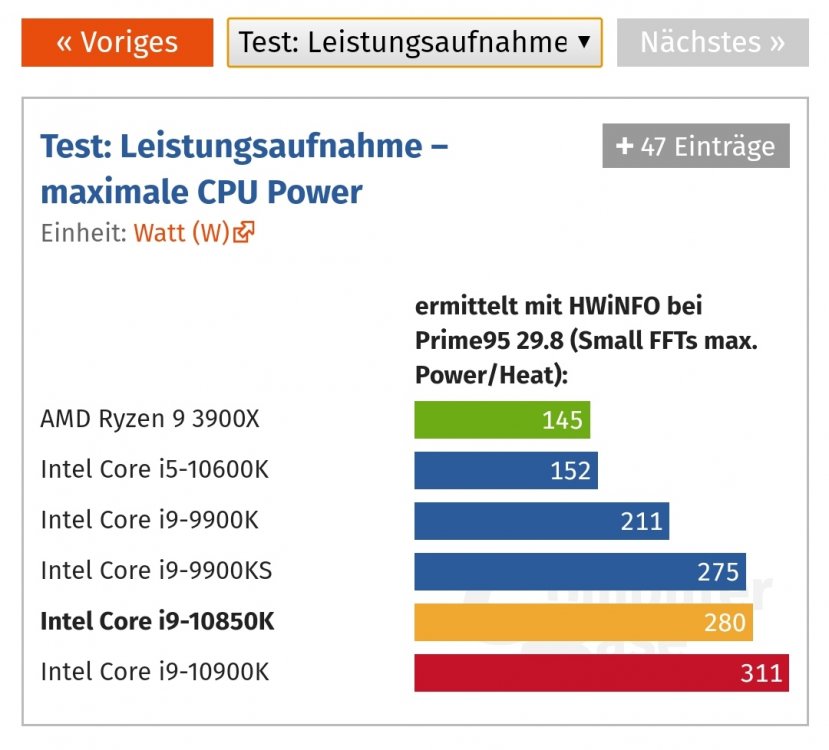Click the bold Intel Core i9-10850K label
The height and width of the screenshot is (750, 829).
158,621
